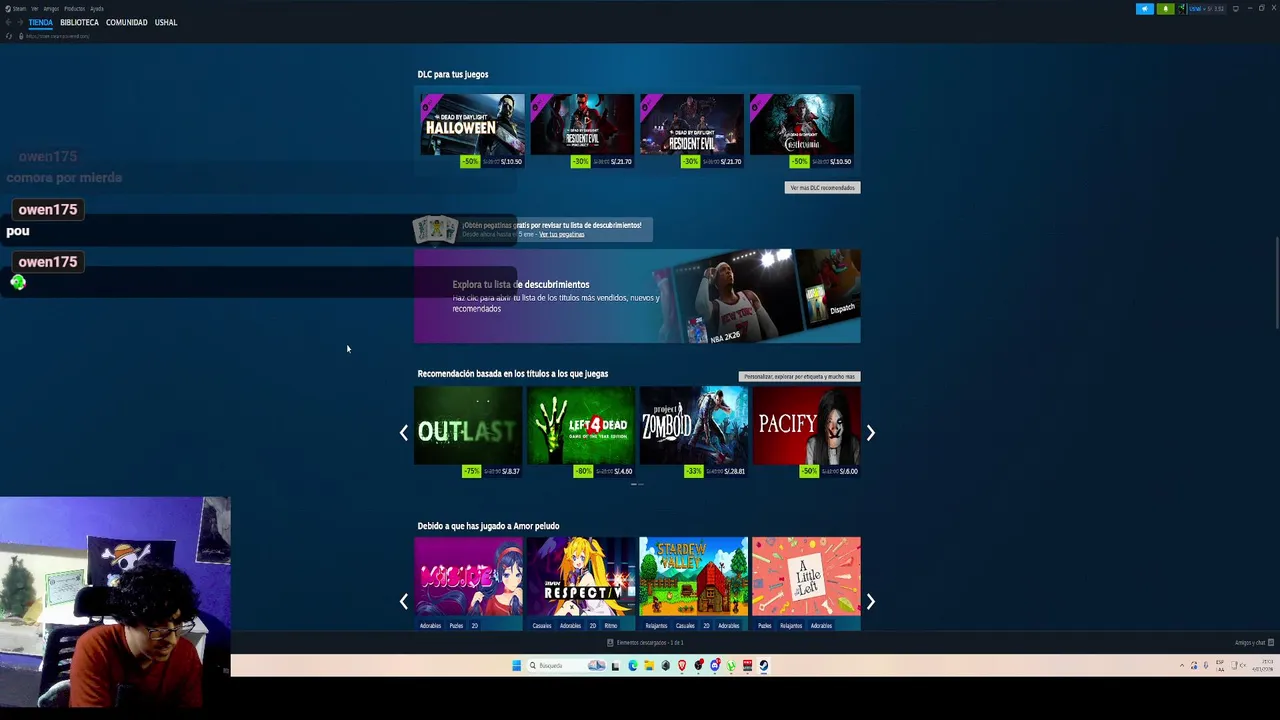This screenshot has width=1280, height=720.
Task: Open Discord from the taskbar
Action: pyautogui.click(x=715, y=665)
